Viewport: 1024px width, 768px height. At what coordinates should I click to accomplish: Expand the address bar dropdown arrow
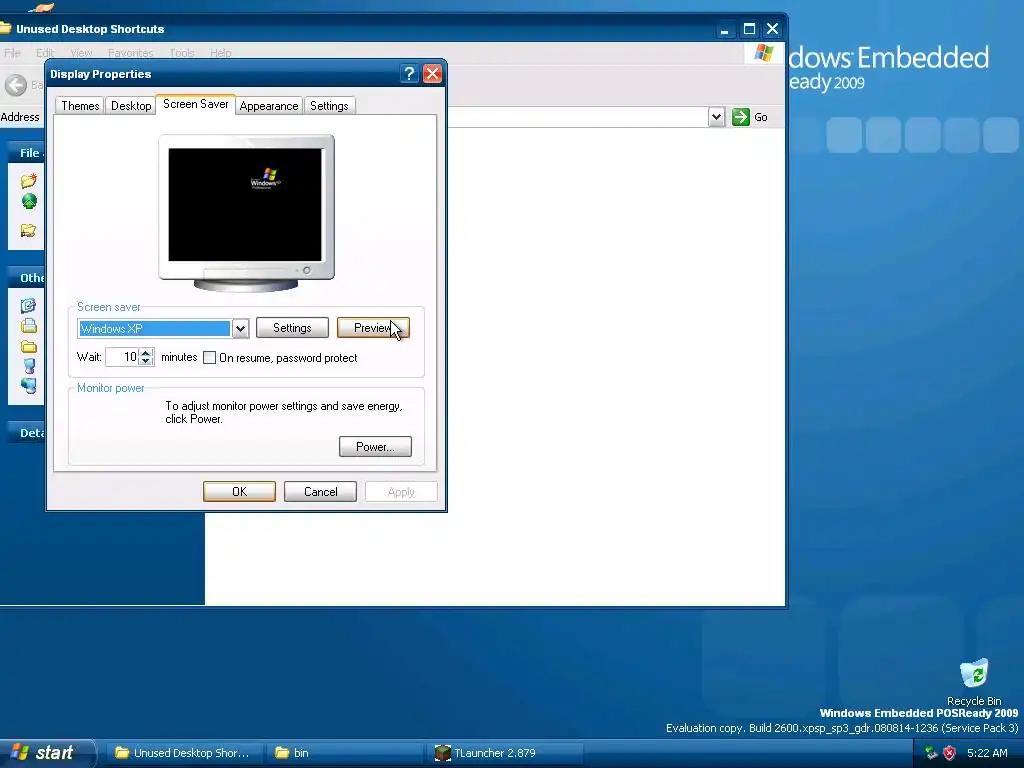point(716,118)
